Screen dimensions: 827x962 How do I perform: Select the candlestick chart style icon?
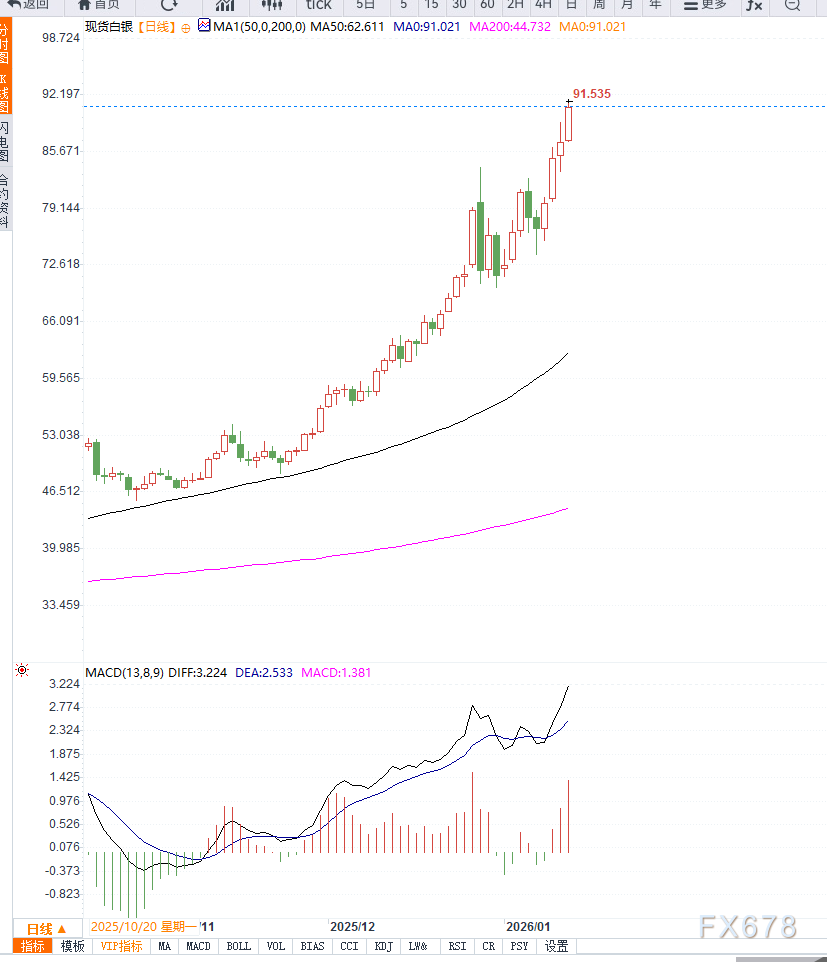[x=272, y=5]
